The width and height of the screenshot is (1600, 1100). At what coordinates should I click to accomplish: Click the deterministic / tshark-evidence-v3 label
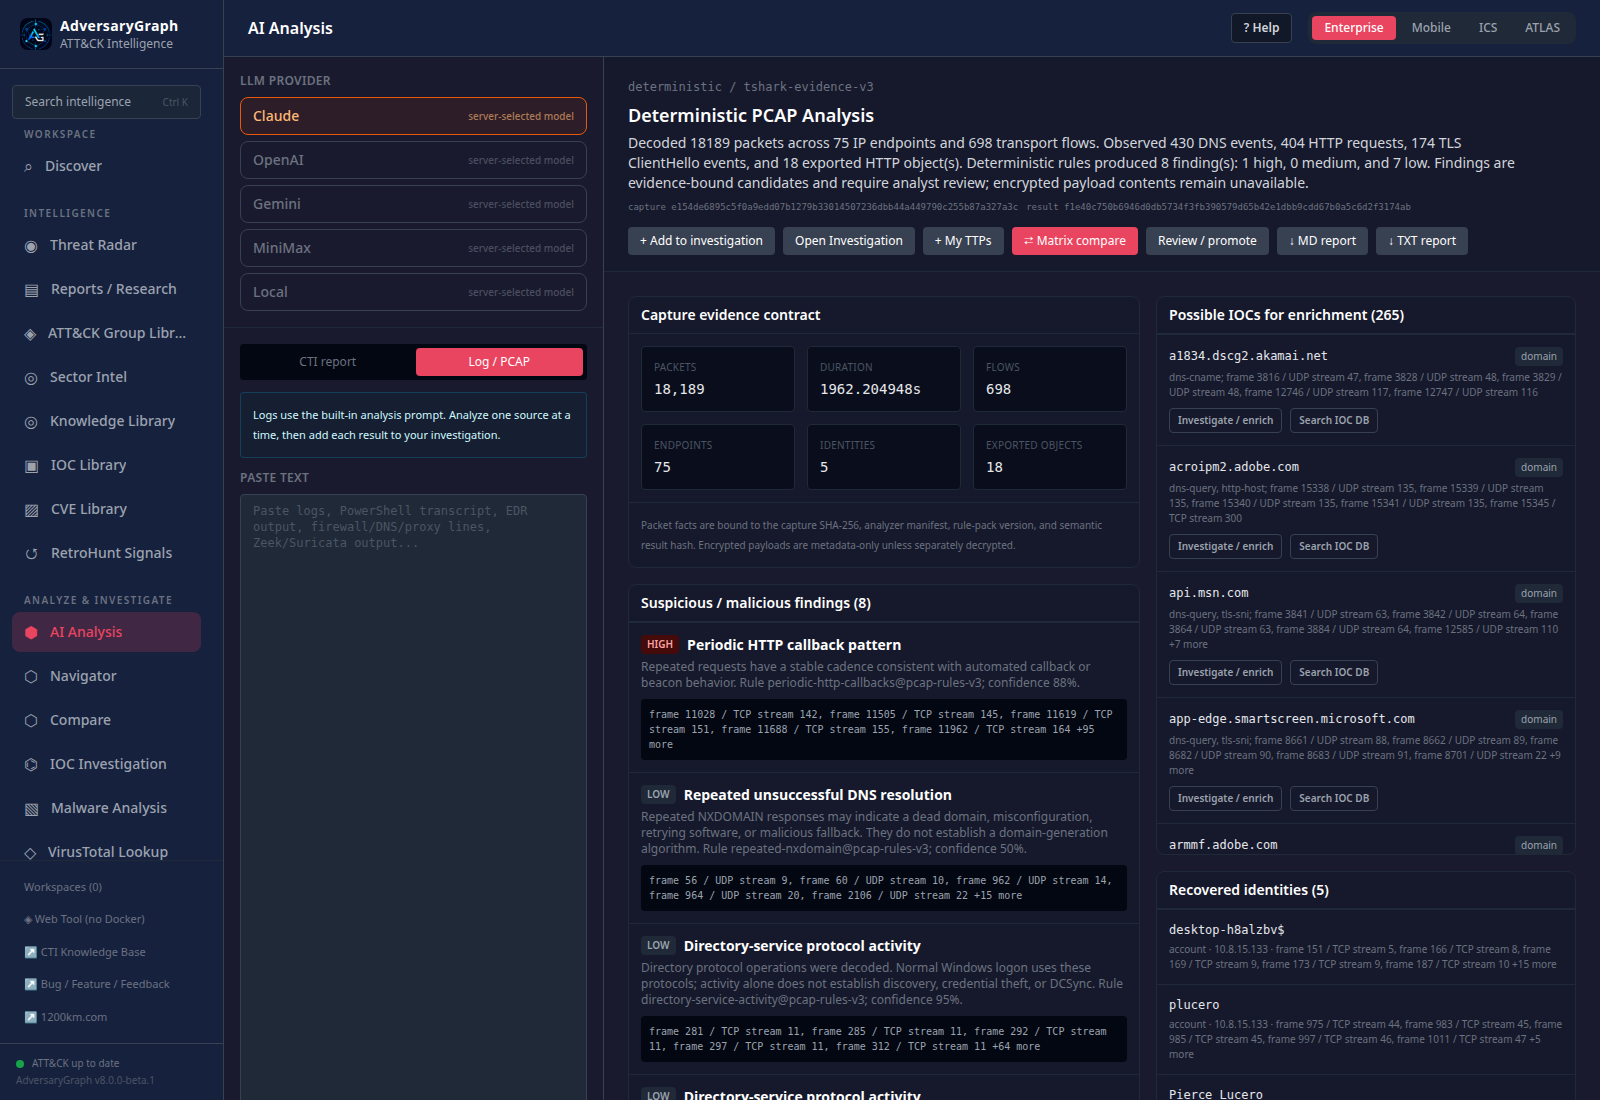750,87
